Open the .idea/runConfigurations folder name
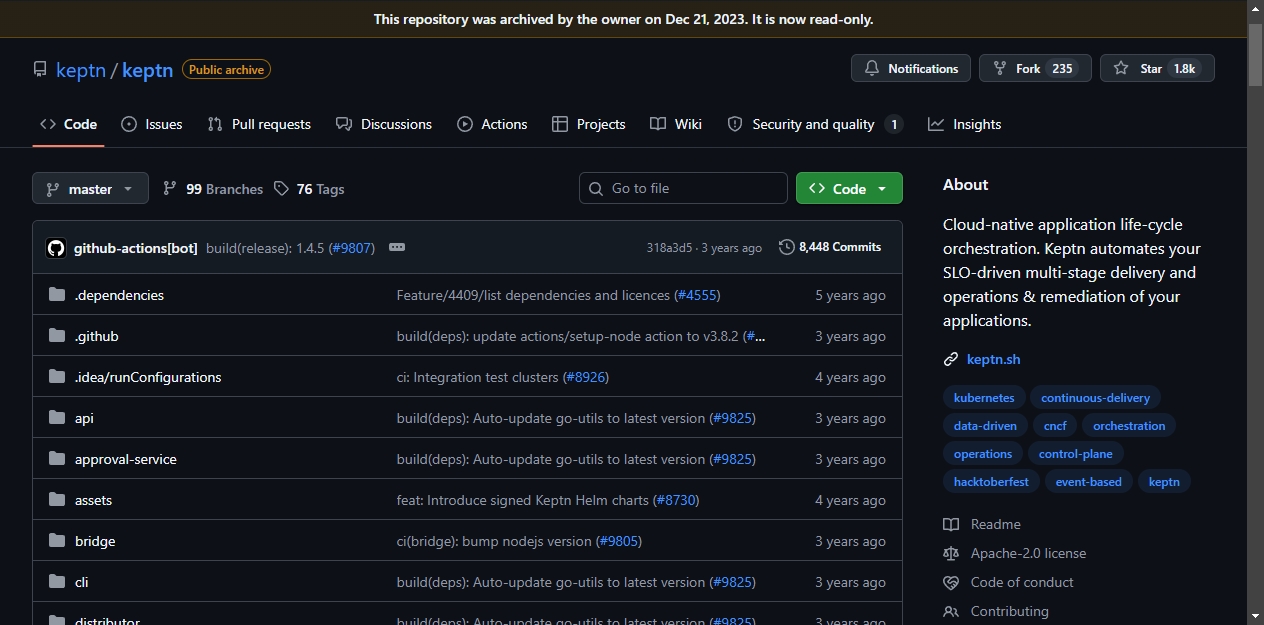The image size is (1264, 625). coord(148,377)
